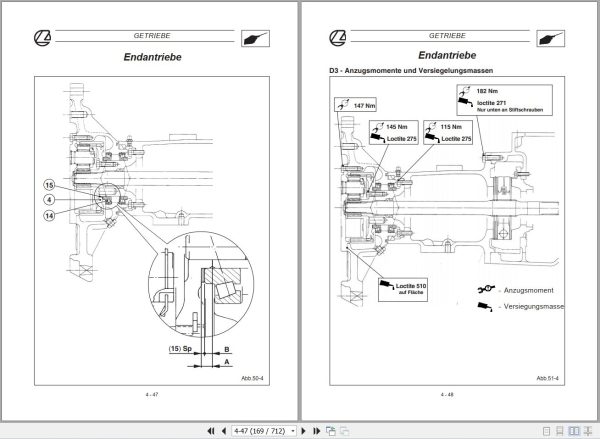Click the oil can icon on left page header

tap(255, 38)
